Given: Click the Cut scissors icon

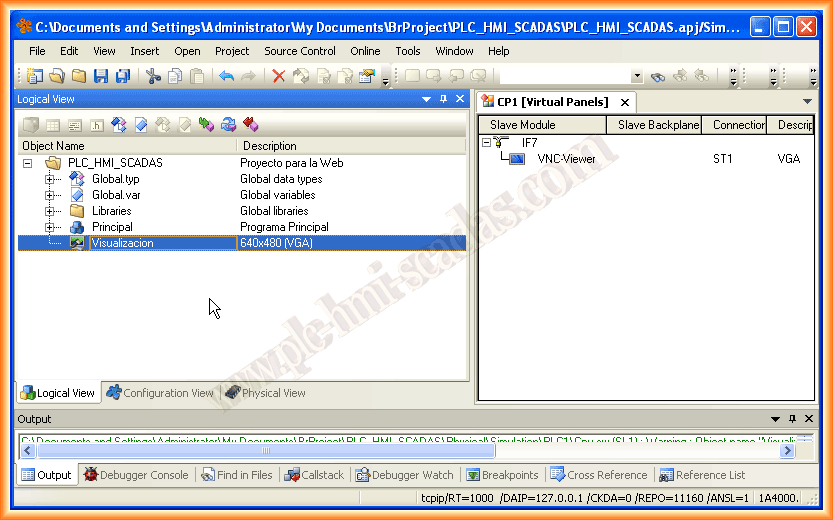Looking at the screenshot, I should click(x=153, y=76).
